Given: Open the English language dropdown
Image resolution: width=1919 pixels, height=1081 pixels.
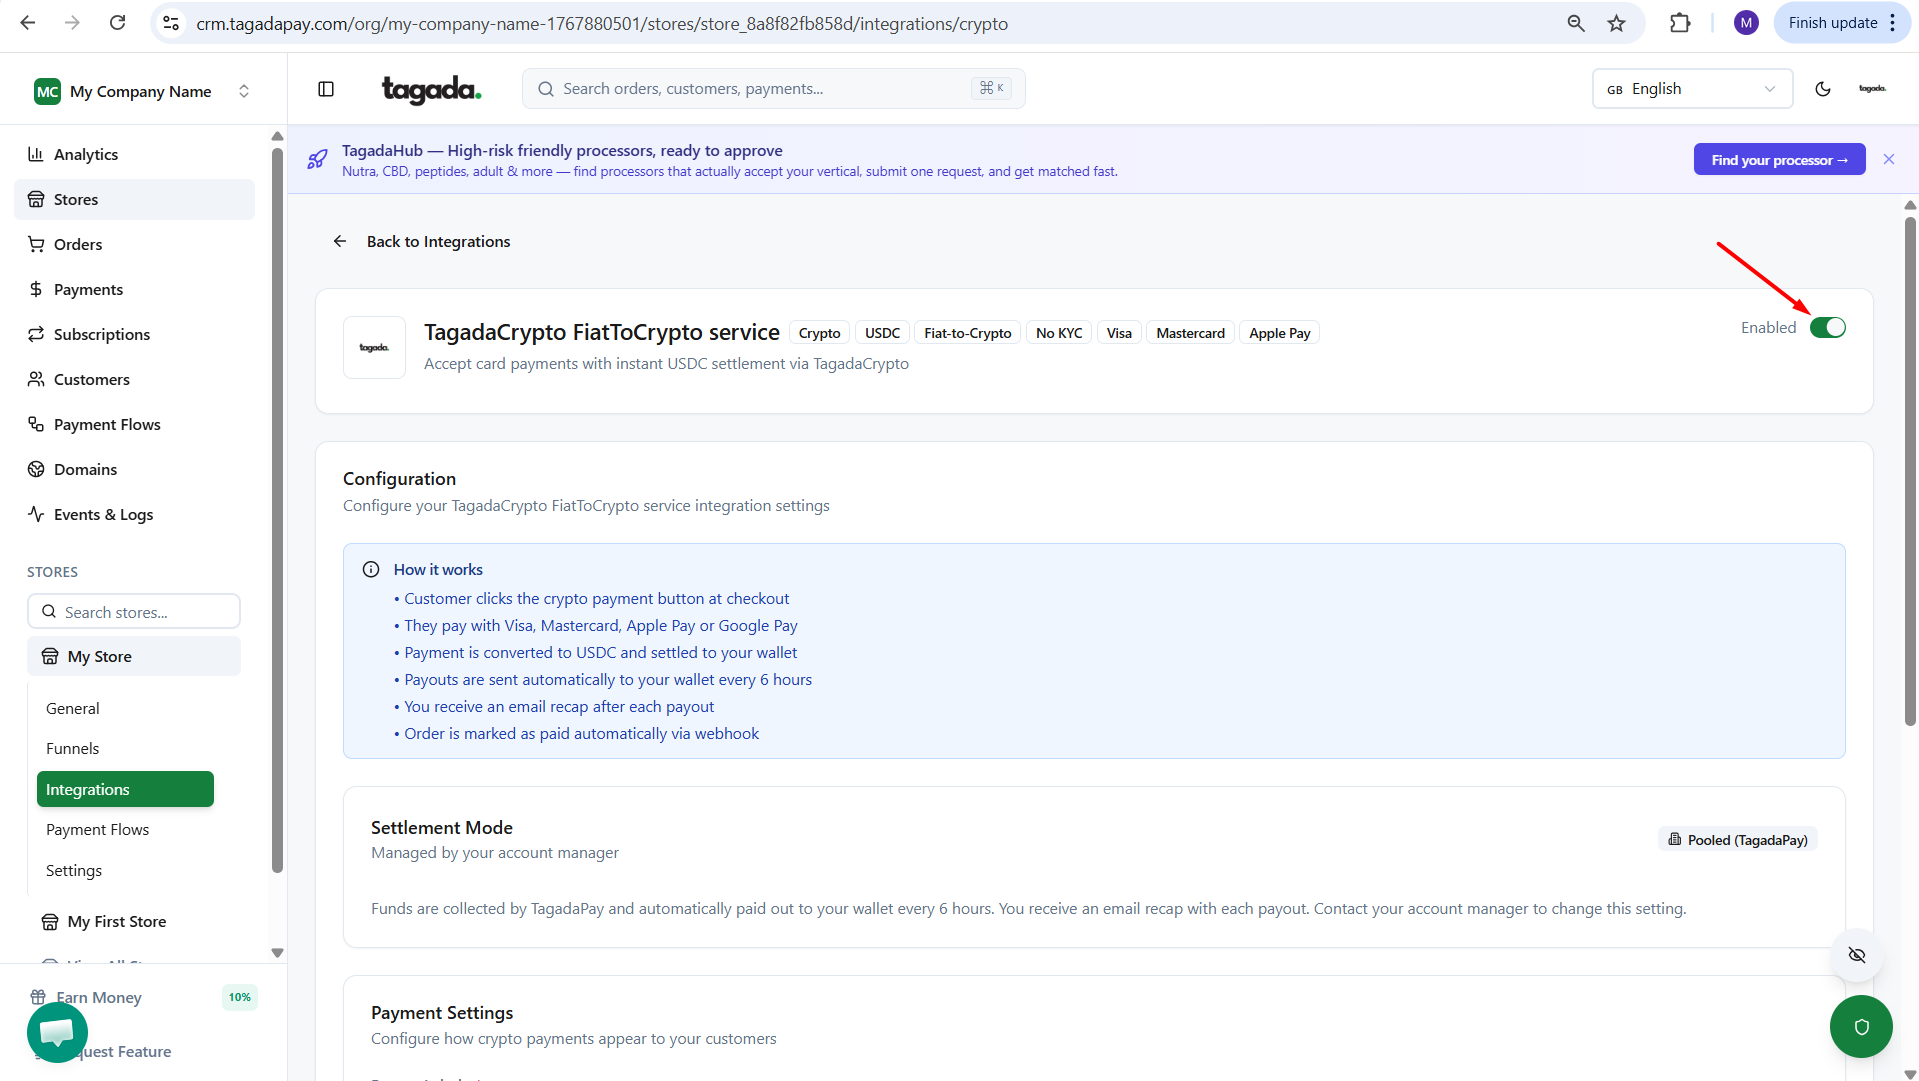Looking at the screenshot, I should click(1691, 89).
